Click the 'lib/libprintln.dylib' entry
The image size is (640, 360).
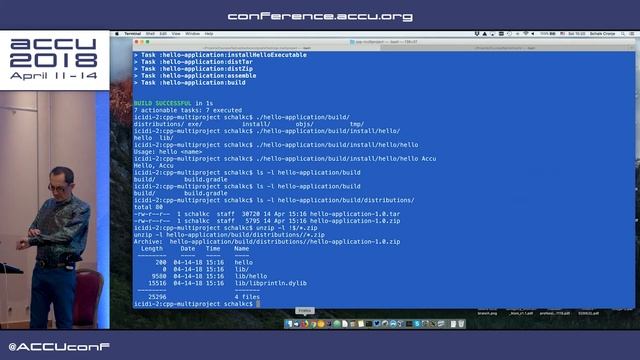pyautogui.click(x=271, y=283)
